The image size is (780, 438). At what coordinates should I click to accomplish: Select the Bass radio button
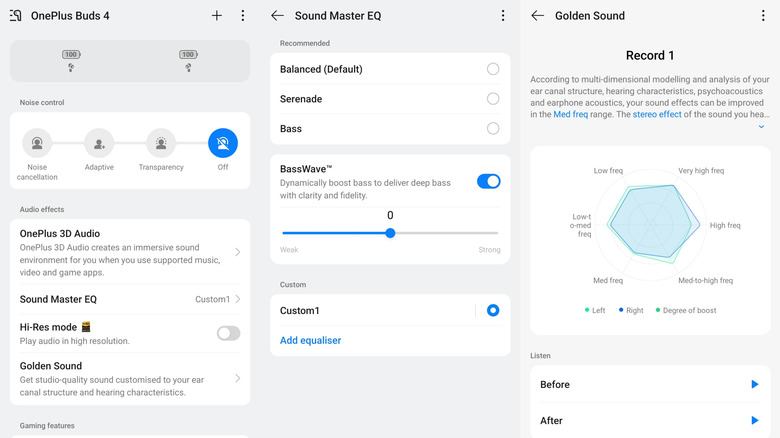493,128
